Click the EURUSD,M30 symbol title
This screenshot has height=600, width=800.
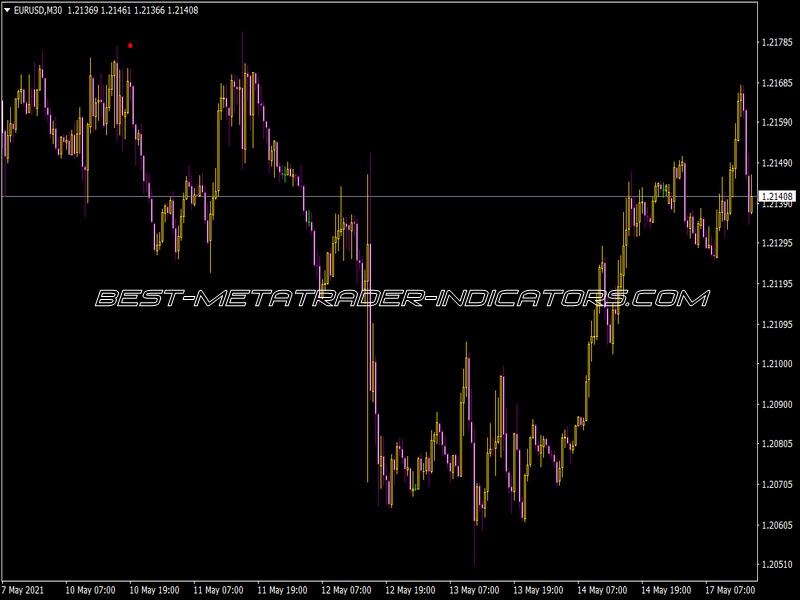coord(38,10)
